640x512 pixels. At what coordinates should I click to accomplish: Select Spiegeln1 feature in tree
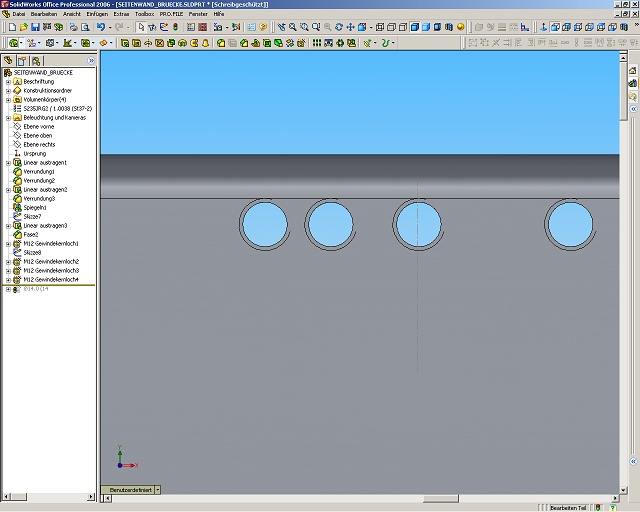click(35, 207)
